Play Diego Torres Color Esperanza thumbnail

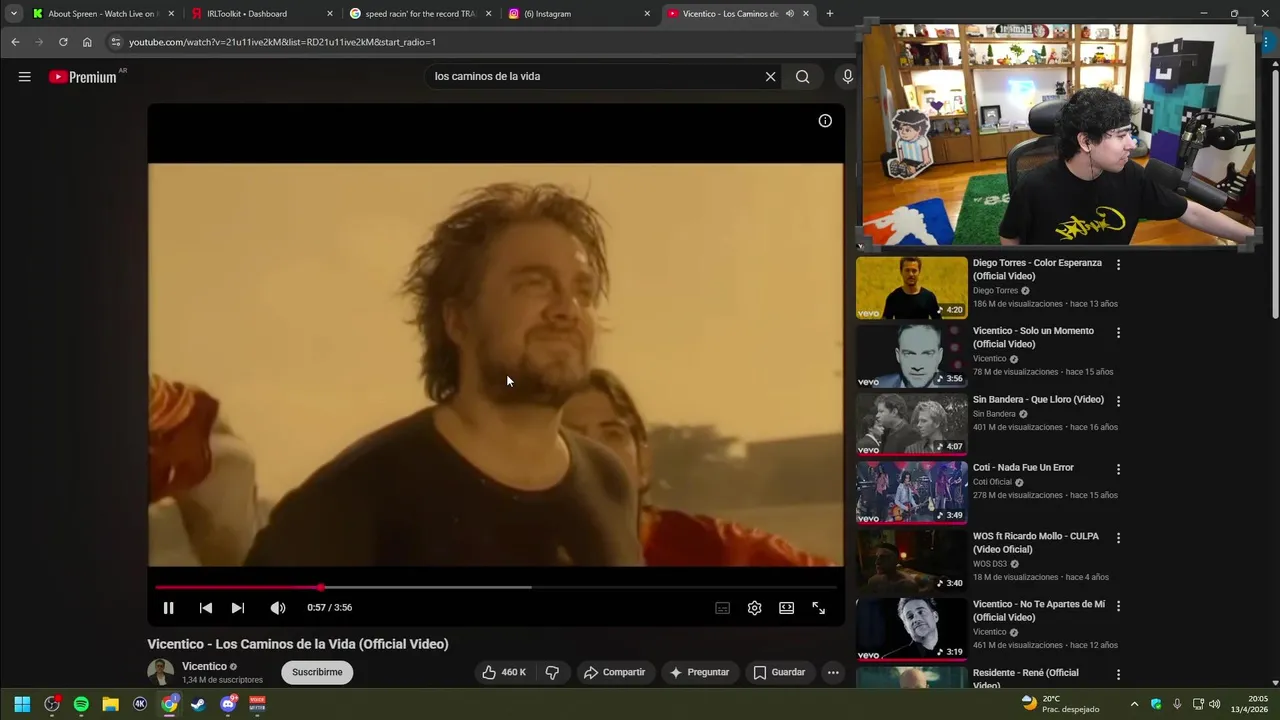click(x=912, y=288)
